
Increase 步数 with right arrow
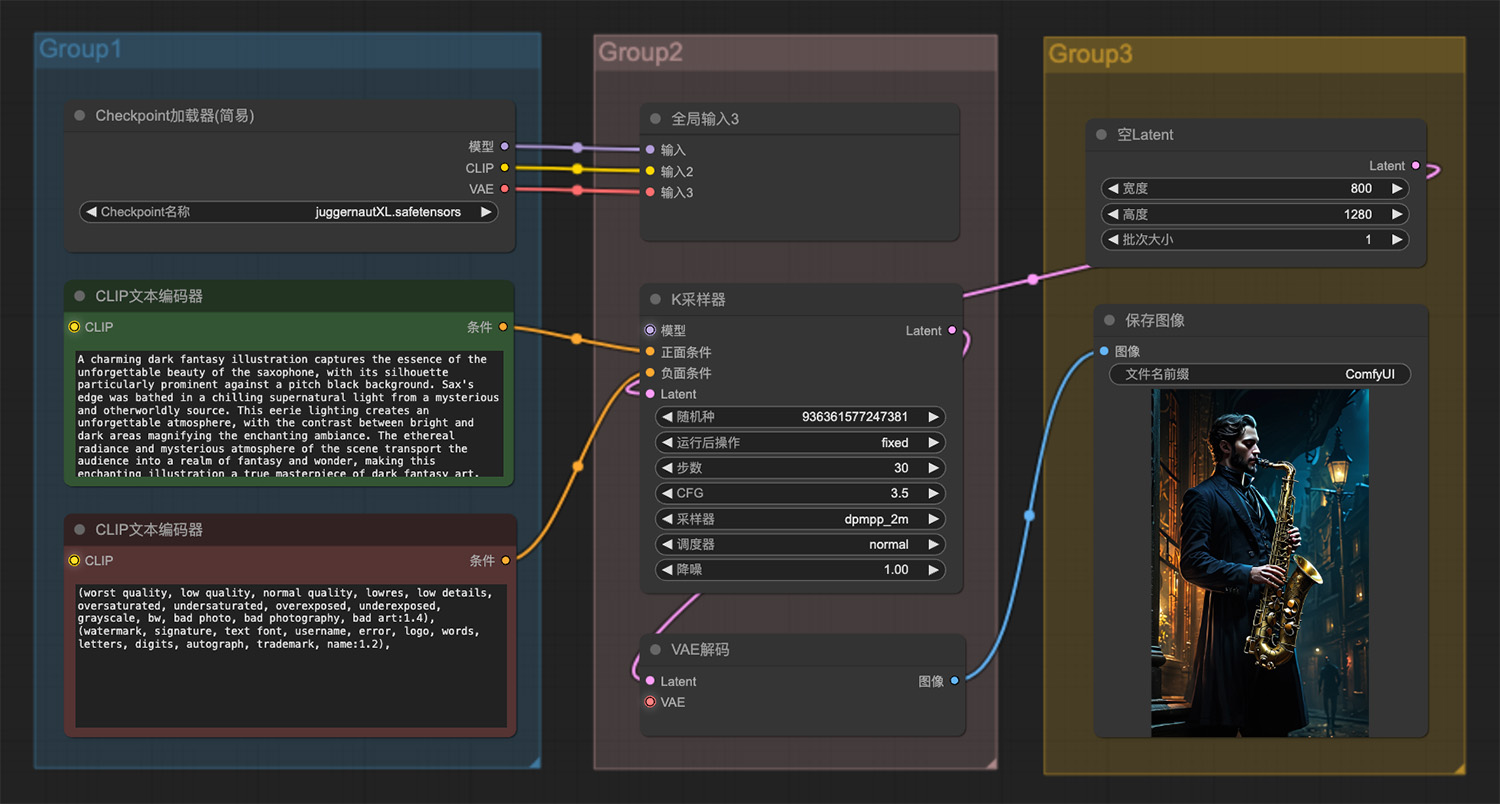933,468
